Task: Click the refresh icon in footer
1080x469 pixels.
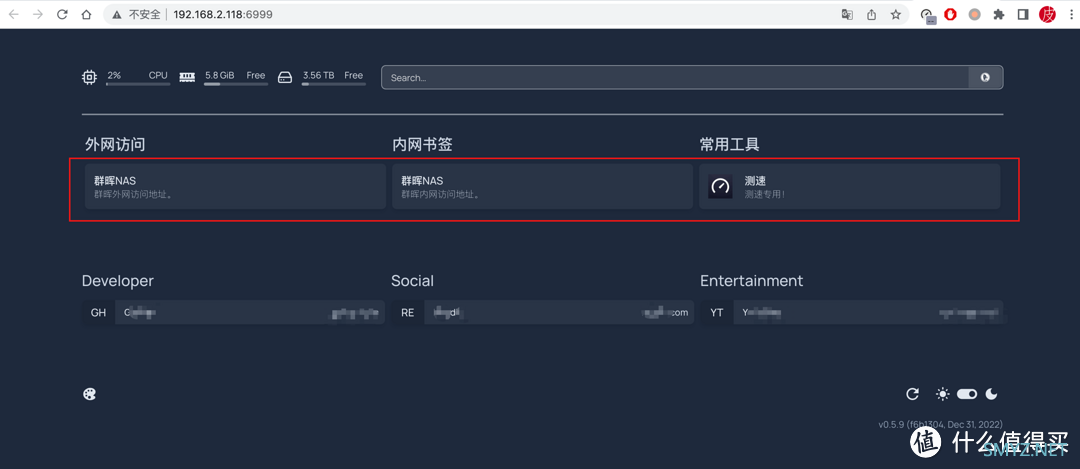Action: (913, 394)
